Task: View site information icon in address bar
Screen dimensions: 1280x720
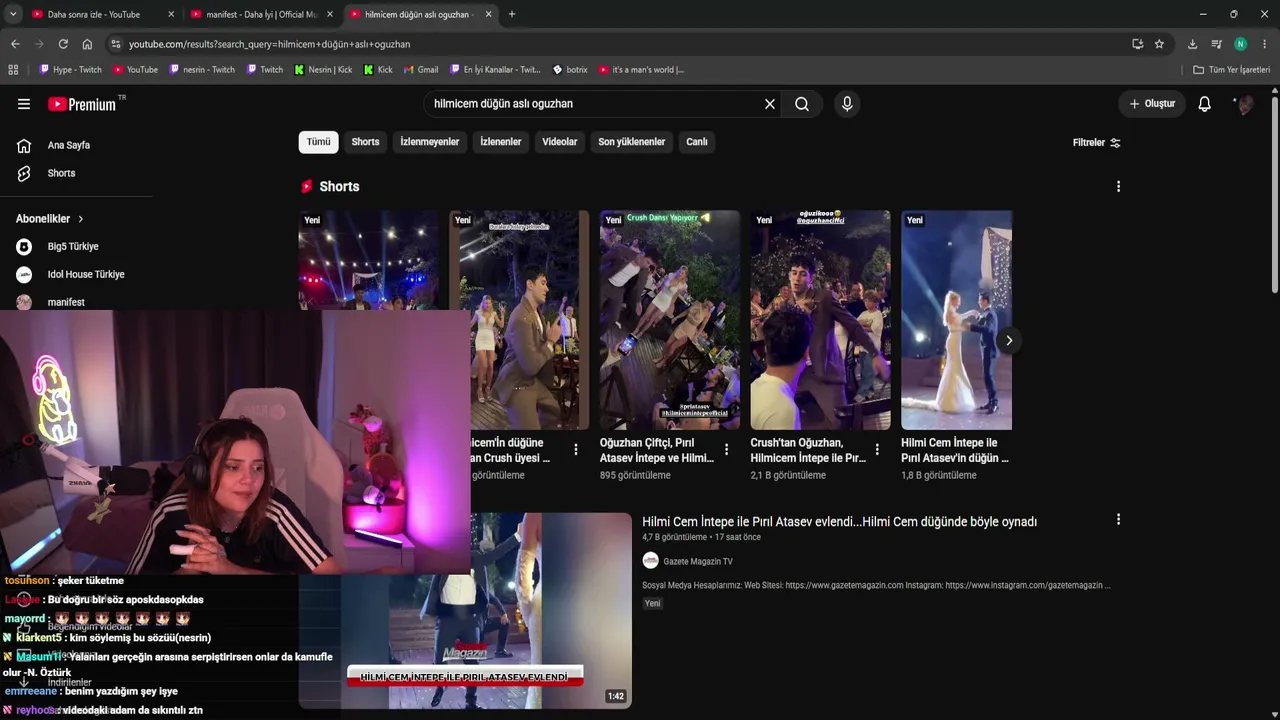Action: 116,44
